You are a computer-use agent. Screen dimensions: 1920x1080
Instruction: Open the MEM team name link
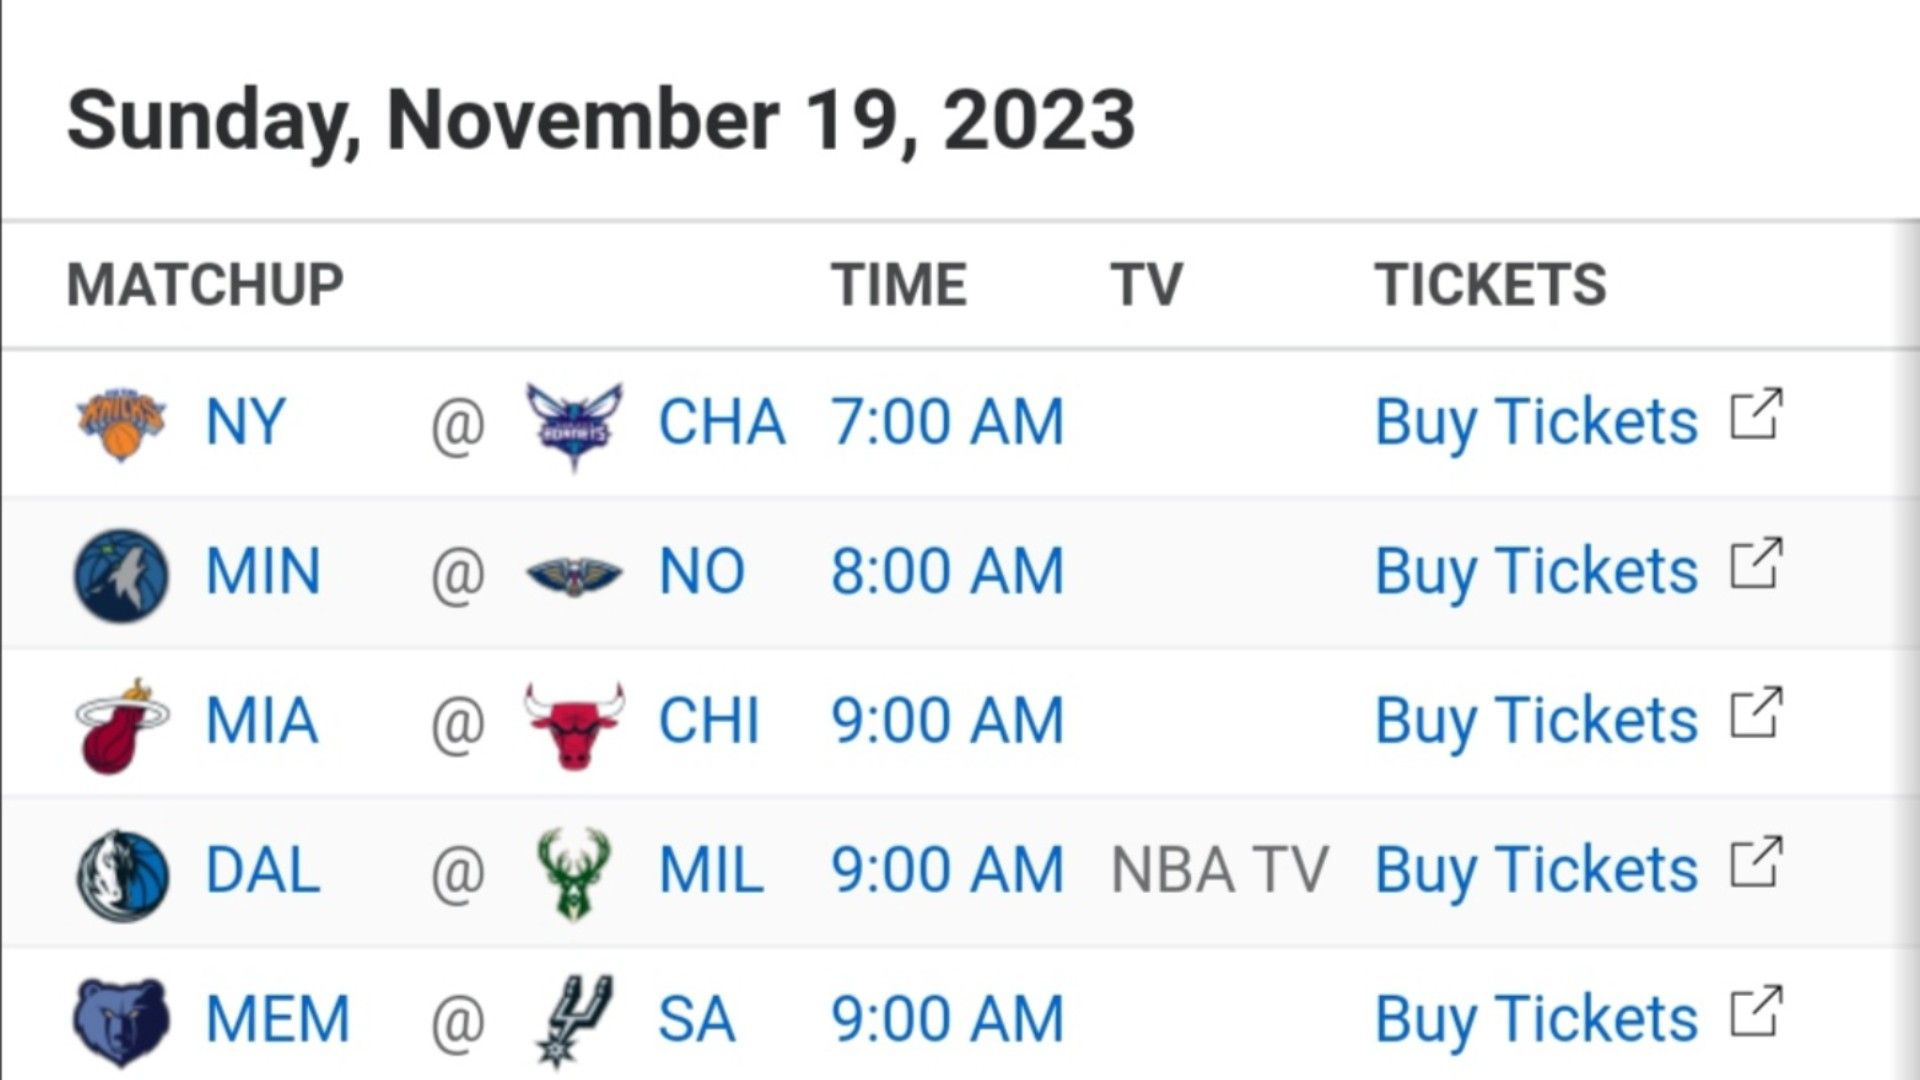pos(278,1019)
